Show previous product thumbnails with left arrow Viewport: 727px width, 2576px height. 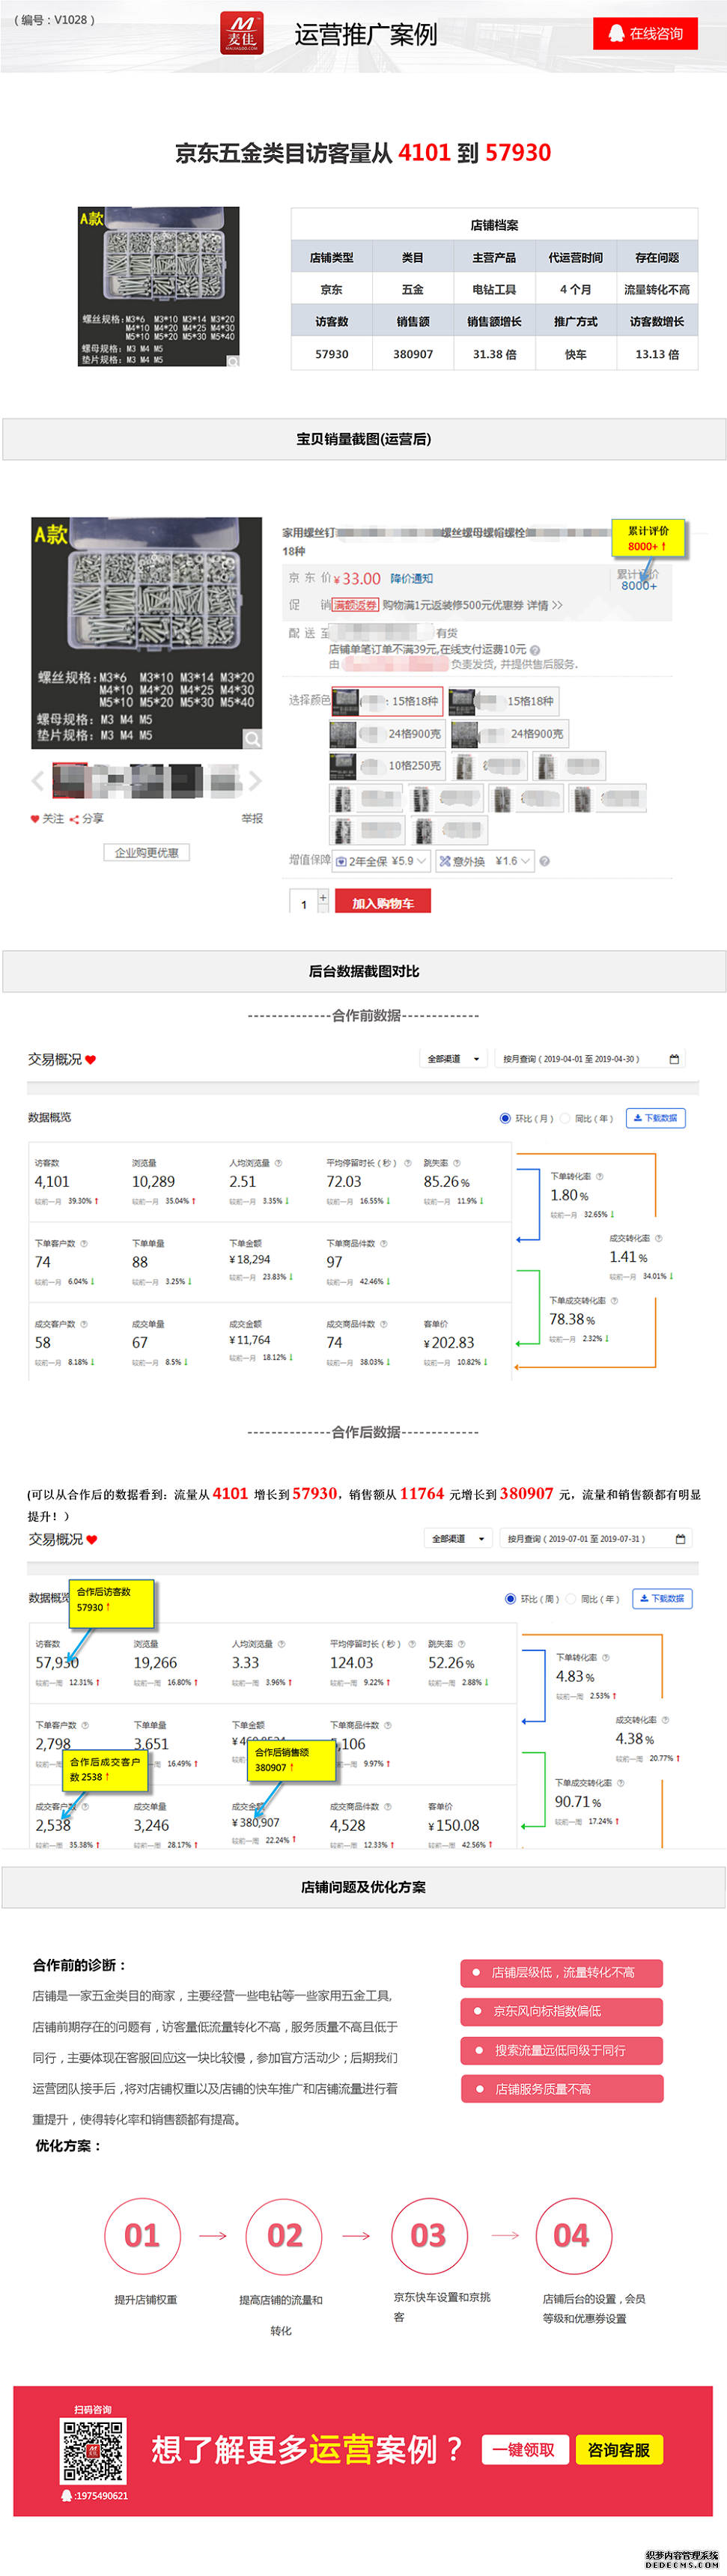[x=39, y=781]
